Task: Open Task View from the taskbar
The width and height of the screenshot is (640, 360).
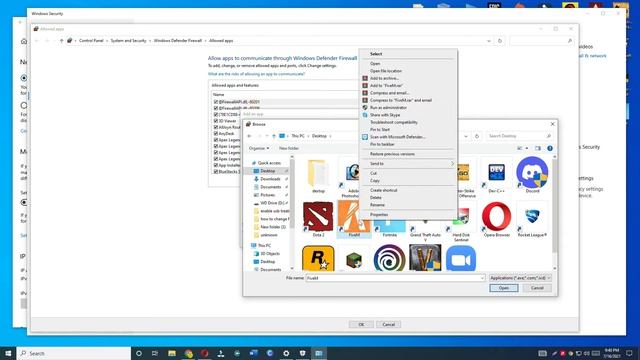Action: click(155, 353)
